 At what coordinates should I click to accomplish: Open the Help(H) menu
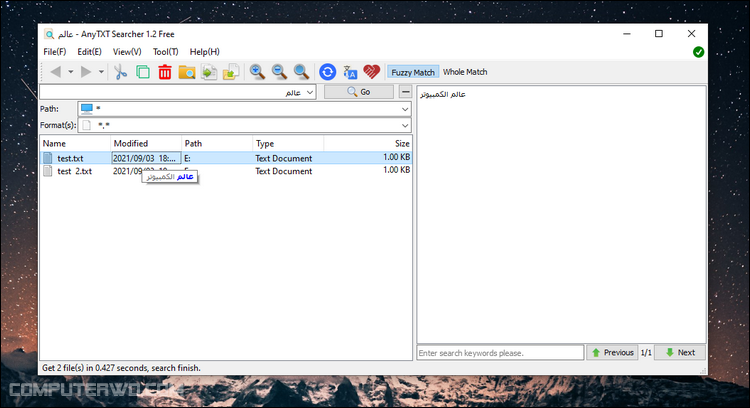click(x=205, y=52)
